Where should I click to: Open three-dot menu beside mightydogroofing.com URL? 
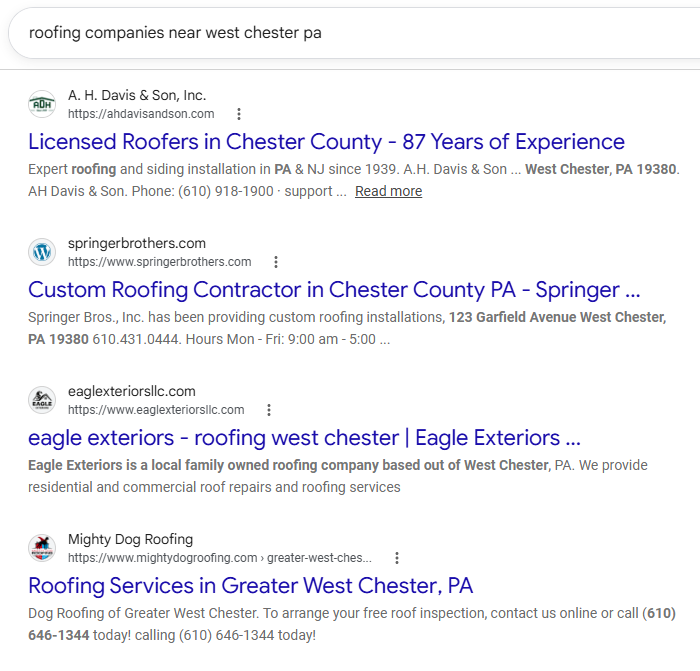coord(397,558)
